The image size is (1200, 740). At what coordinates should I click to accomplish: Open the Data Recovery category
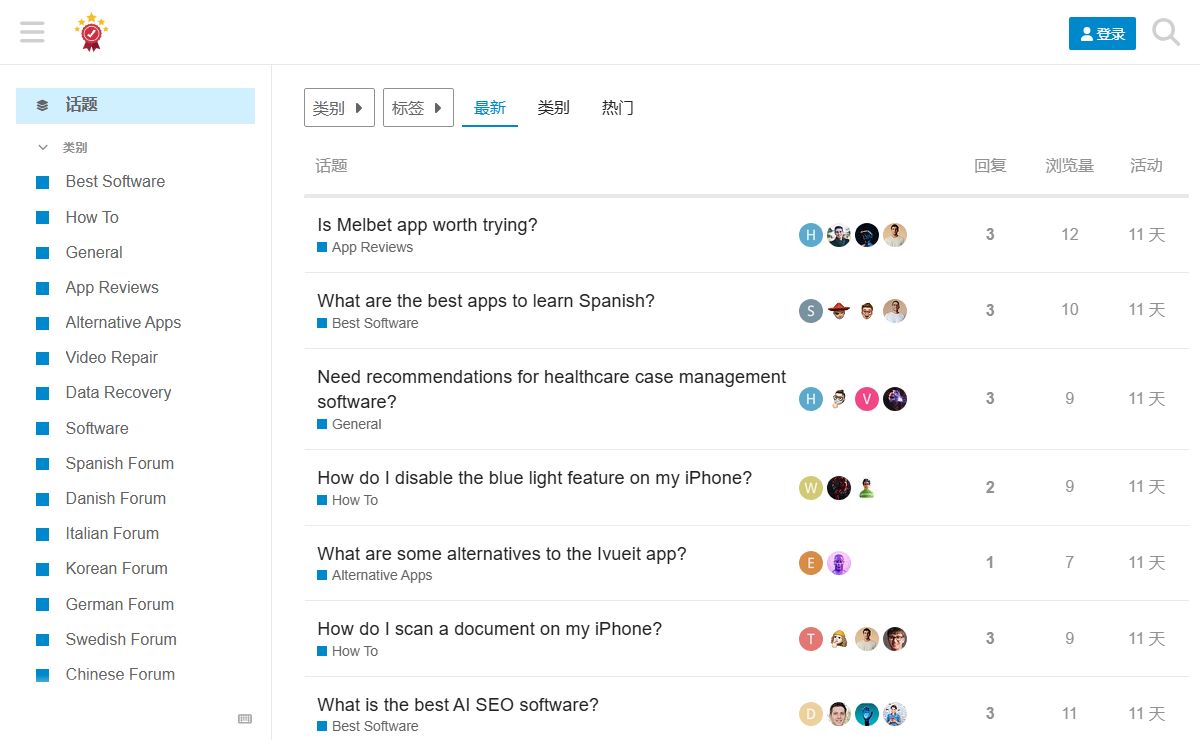[x=118, y=392]
